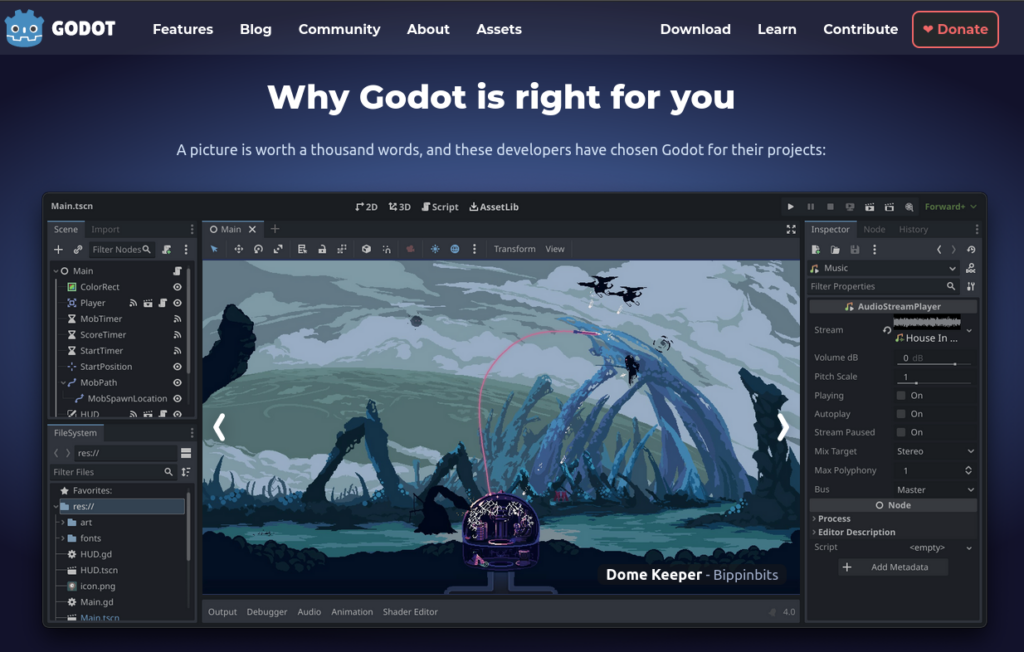This screenshot has width=1024, height=652.
Task: Toggle visibility eye of ColorRect node
Action: 177,287
